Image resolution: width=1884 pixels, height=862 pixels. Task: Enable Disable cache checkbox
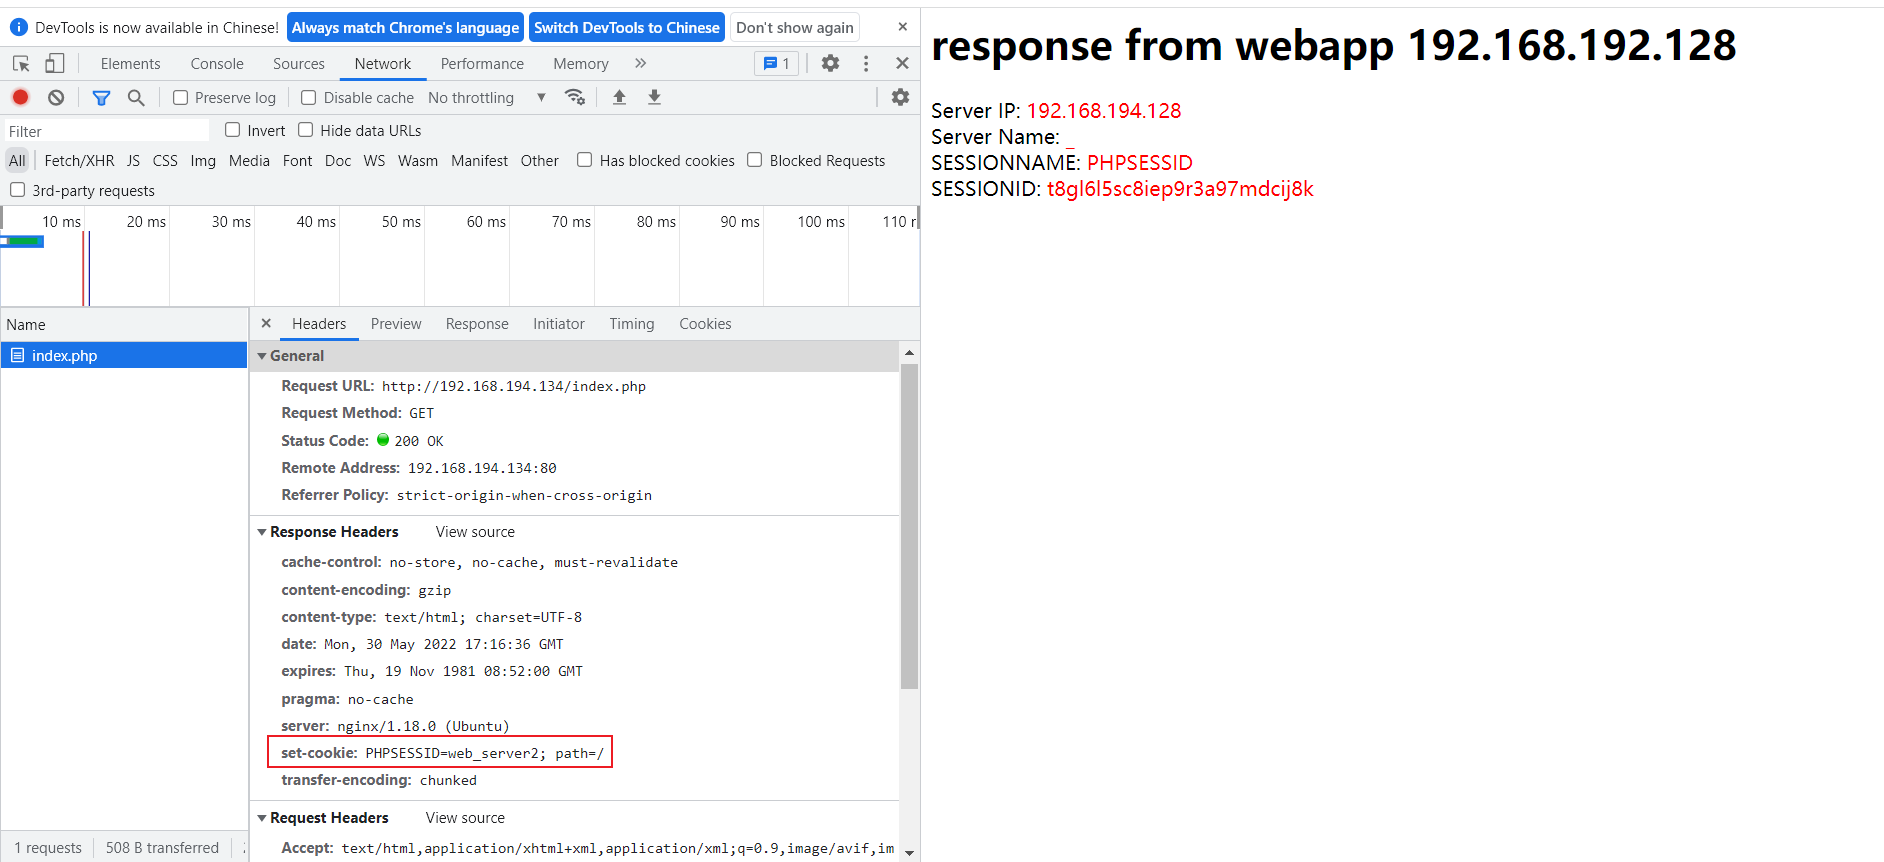[309, 97]
